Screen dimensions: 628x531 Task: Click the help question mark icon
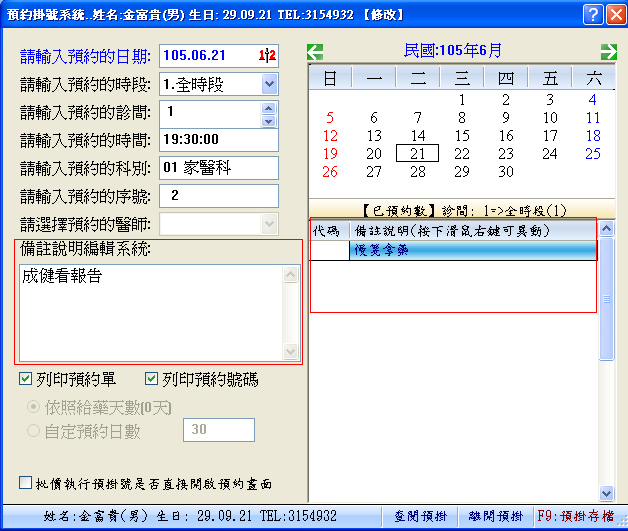point(591,14)
